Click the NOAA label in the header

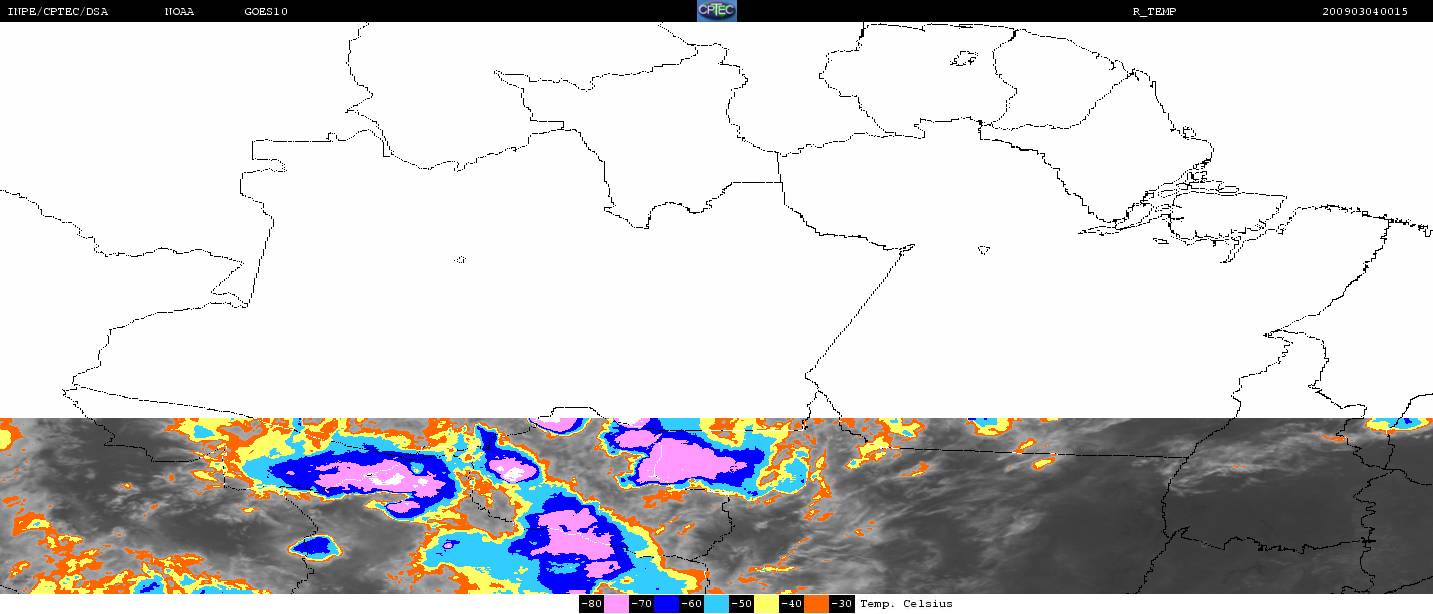(x=179, y=12)
